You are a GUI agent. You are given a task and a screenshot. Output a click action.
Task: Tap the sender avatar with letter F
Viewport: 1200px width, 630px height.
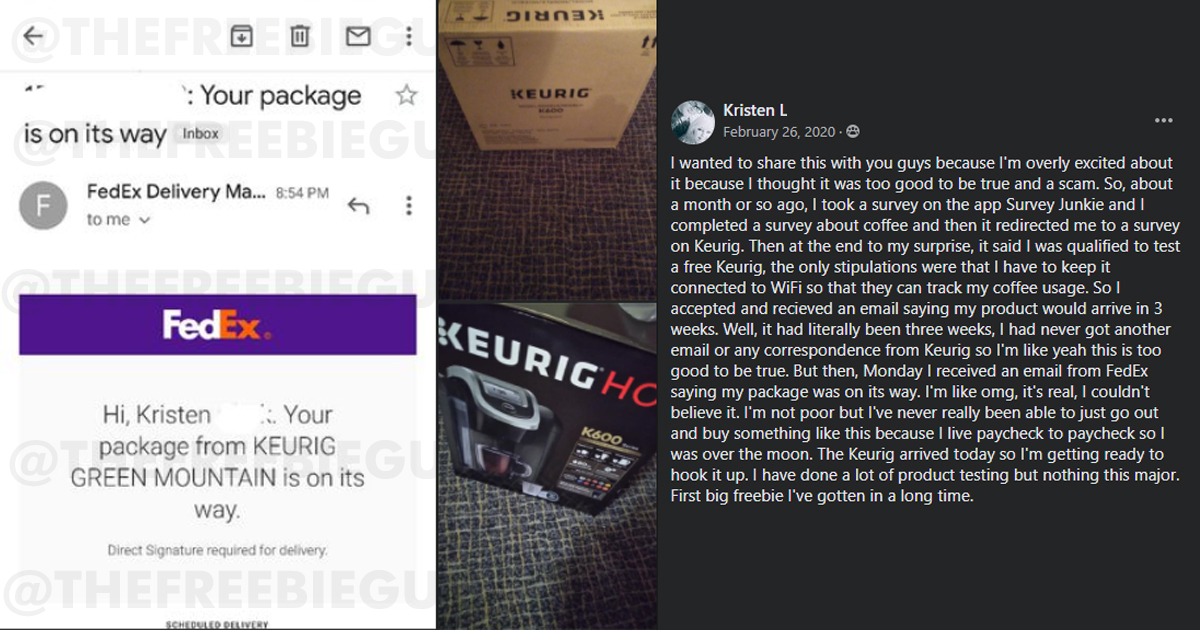pyautogui.click(x=42, y=205)
